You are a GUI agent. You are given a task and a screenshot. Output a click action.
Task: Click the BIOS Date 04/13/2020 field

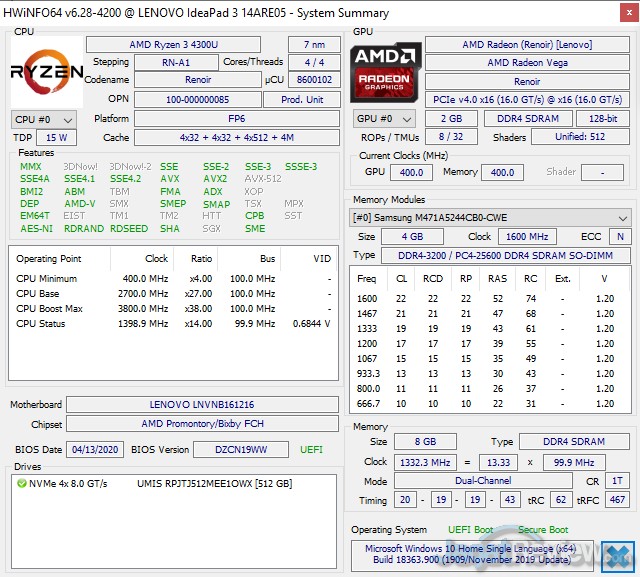[96, 449]
